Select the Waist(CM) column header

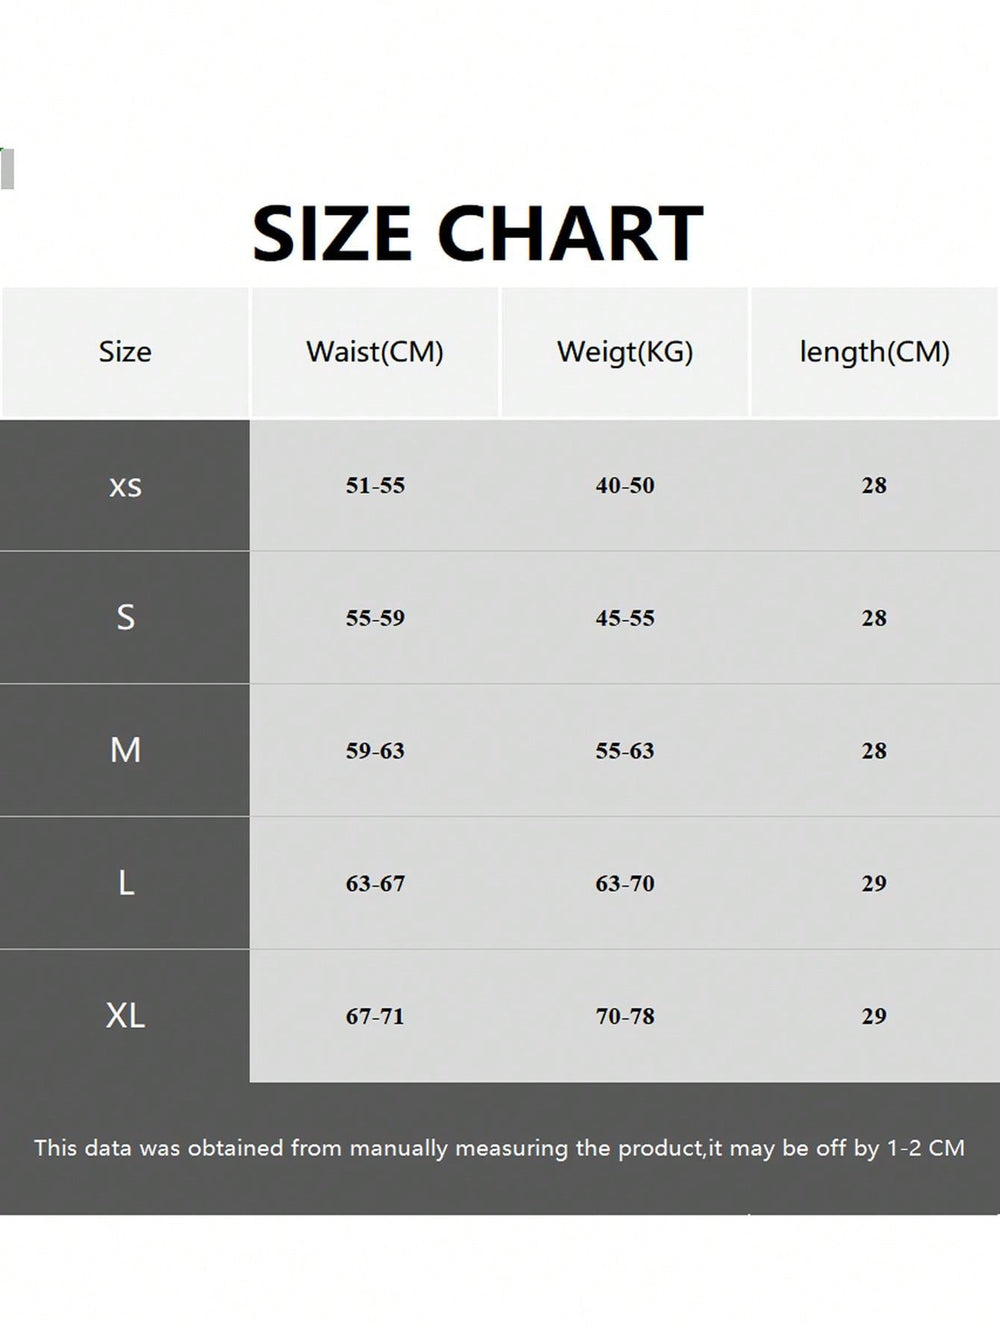click(375, 352)
